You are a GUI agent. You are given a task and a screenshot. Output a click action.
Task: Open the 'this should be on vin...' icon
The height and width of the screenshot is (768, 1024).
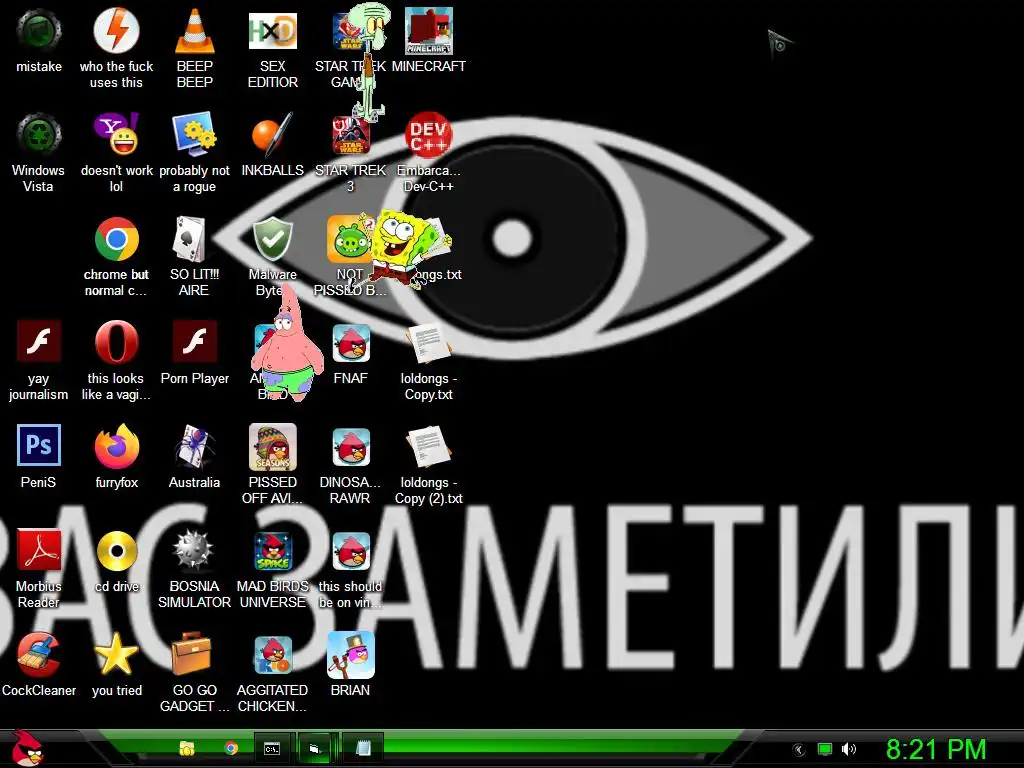click(x=351, y=551)
